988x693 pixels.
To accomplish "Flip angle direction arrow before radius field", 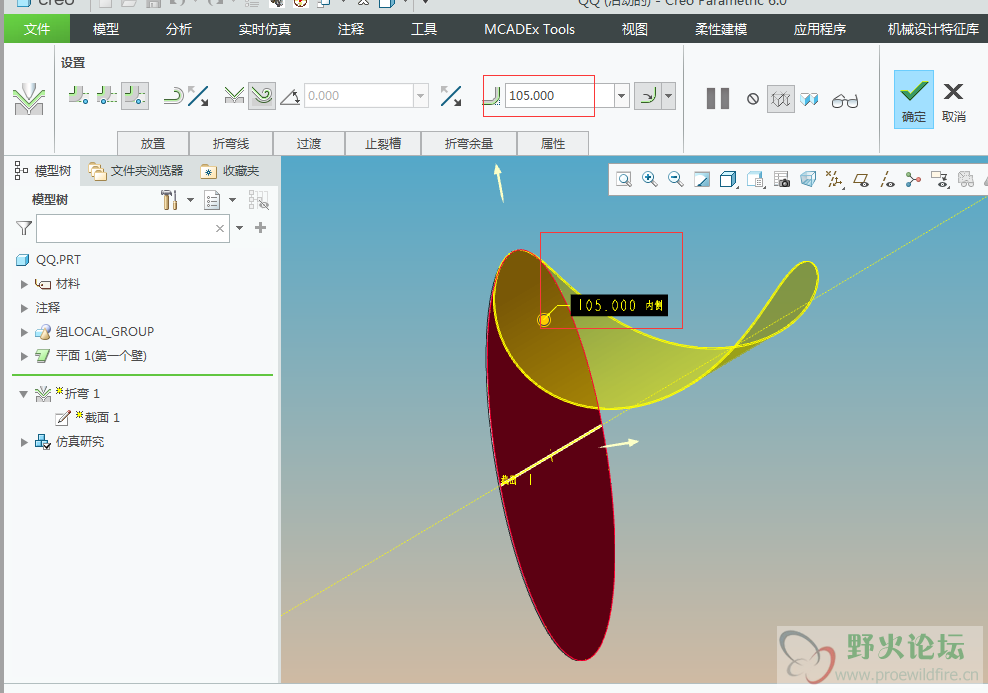I will 451,96.
